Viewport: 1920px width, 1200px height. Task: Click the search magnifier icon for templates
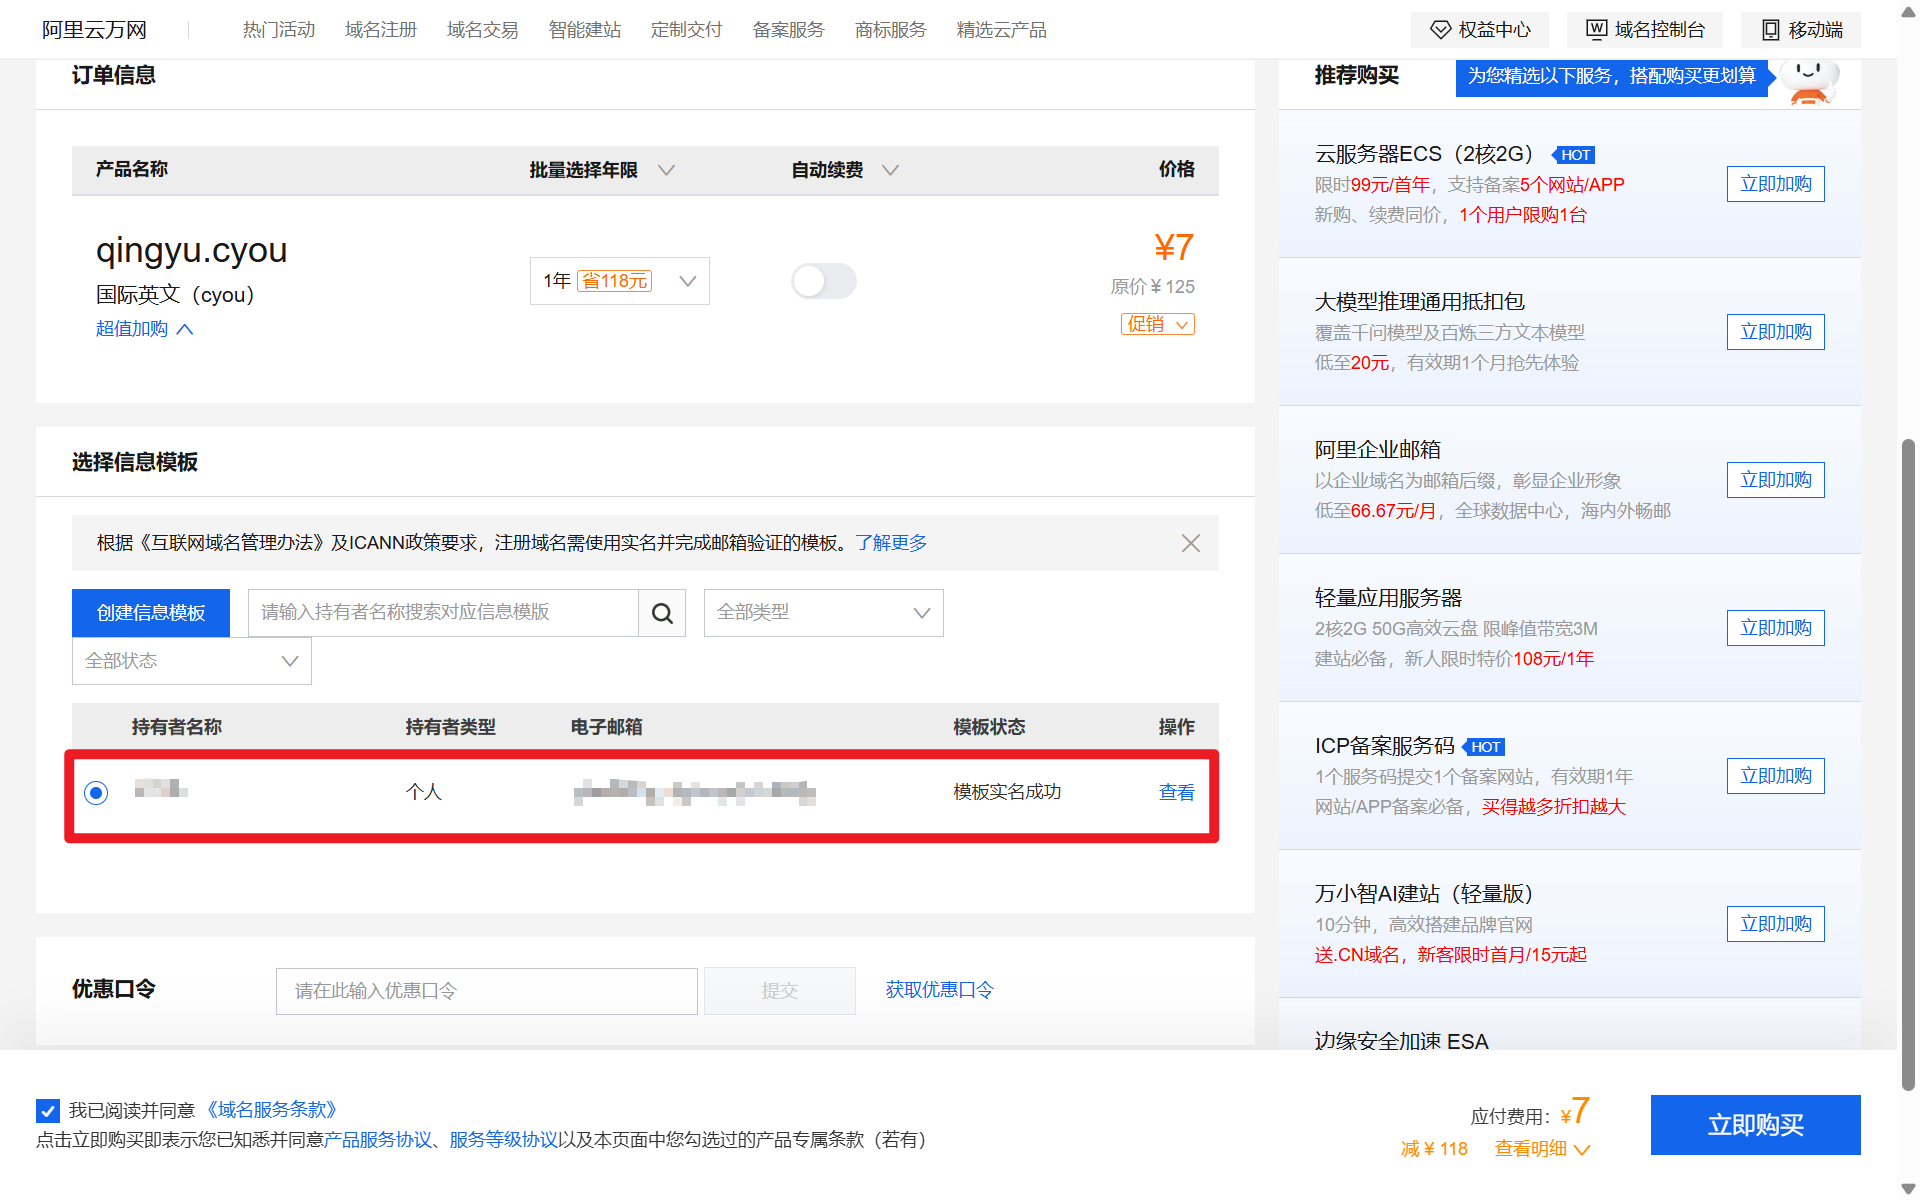pos(662,613)
